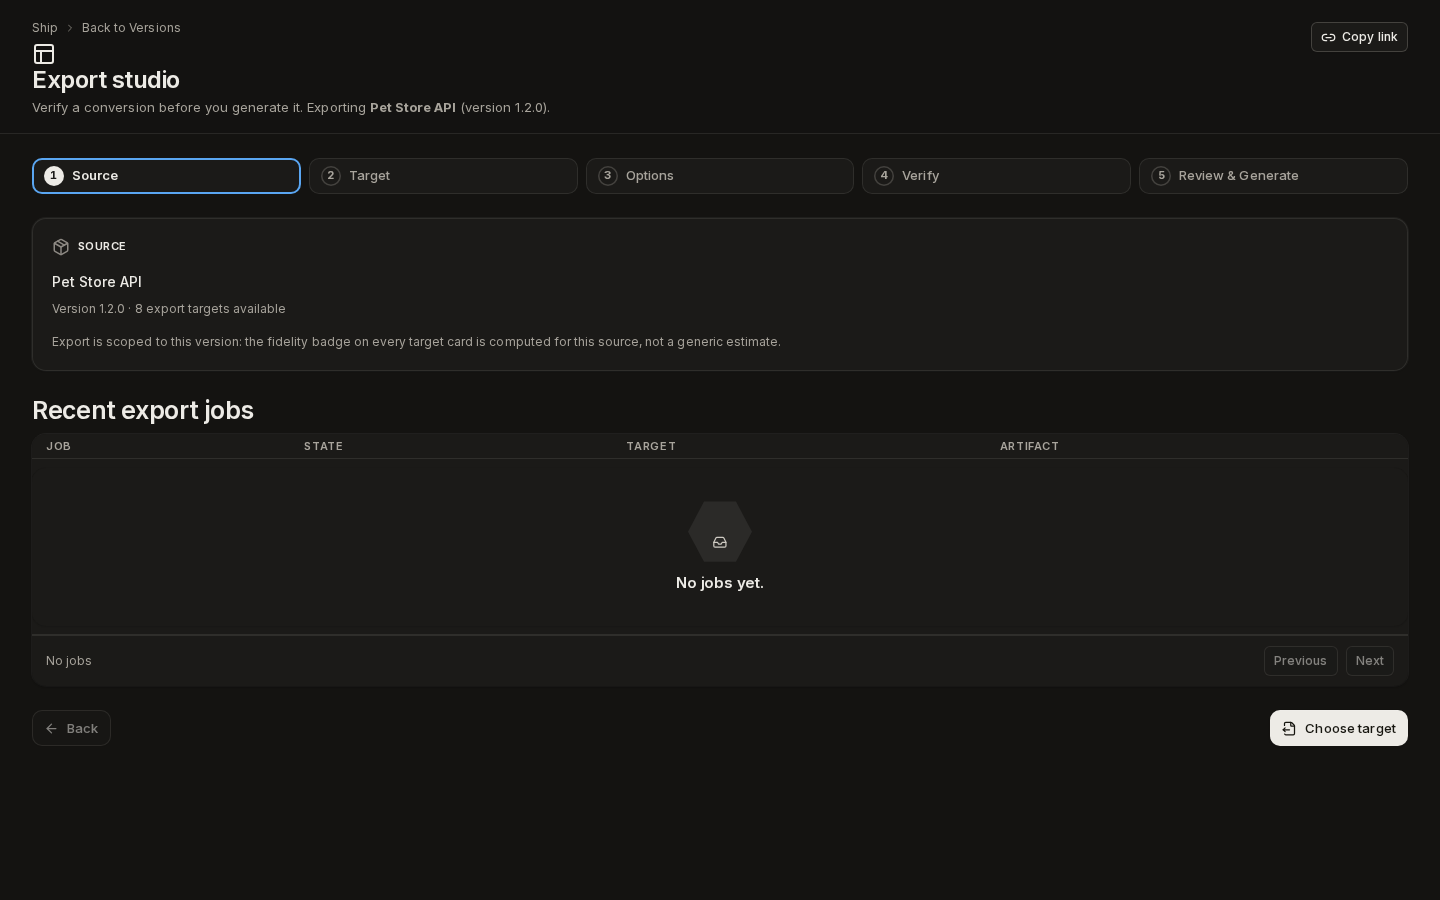
Task: Click the Export studio page title
Action: [106, 80]
